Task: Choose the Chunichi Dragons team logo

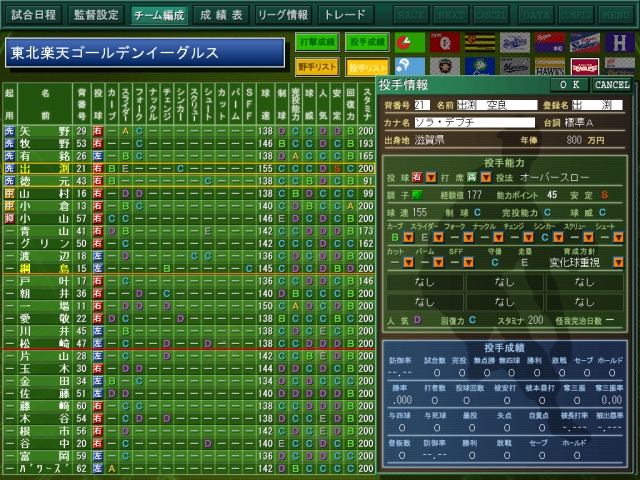Action: (x=550, y=42)
